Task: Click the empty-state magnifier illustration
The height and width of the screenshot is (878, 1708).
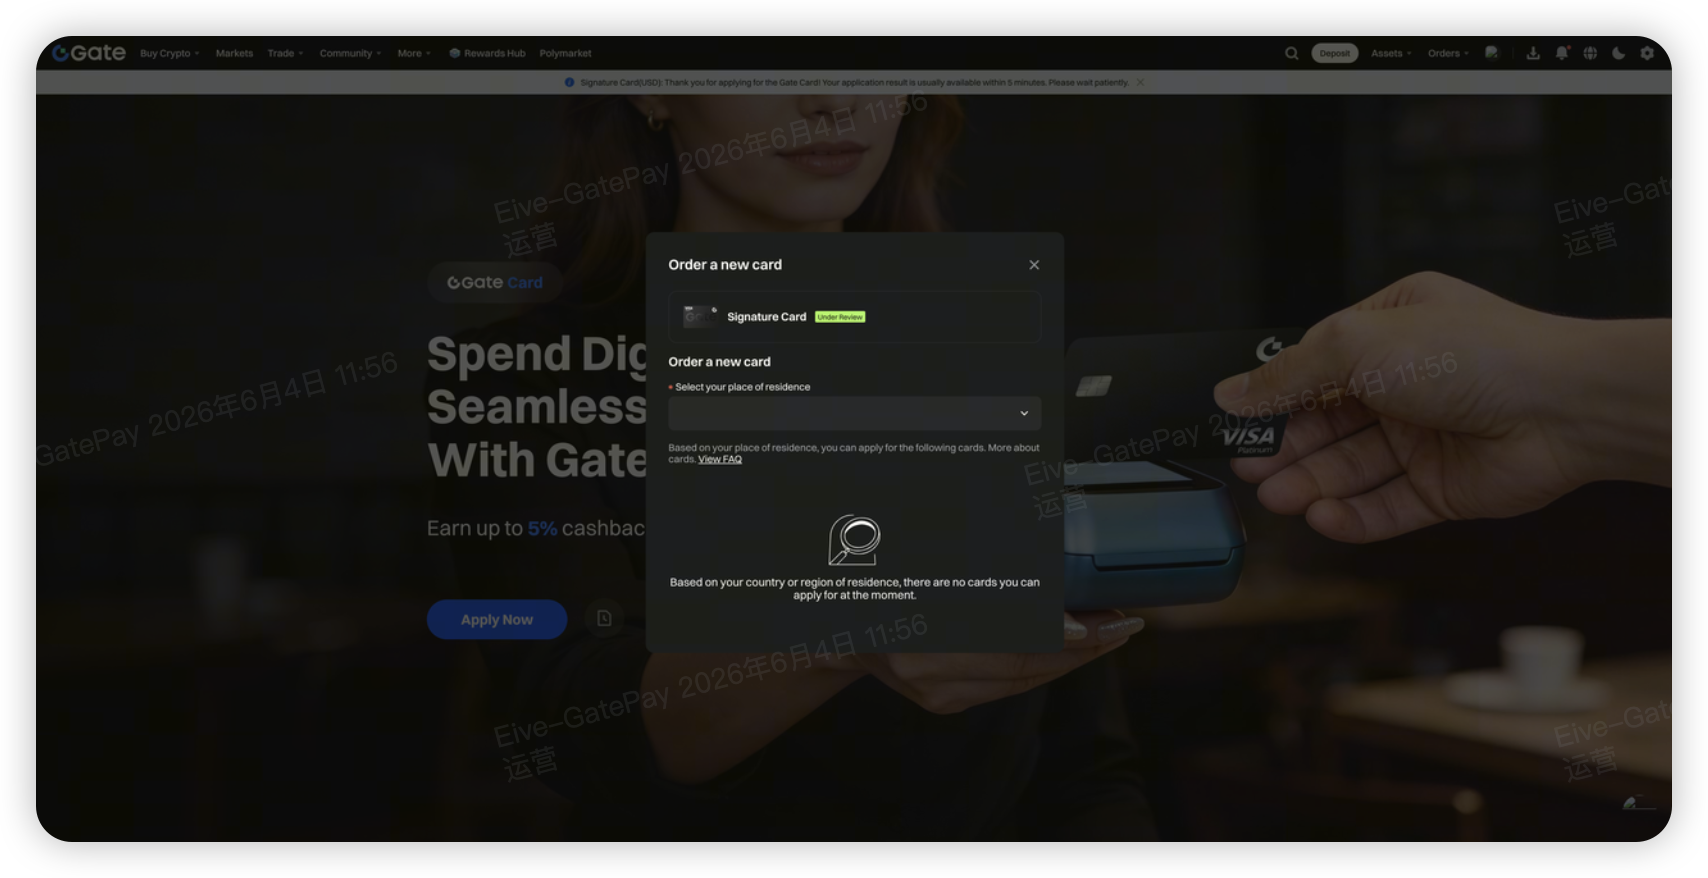Action: click(x=854, y=540)
